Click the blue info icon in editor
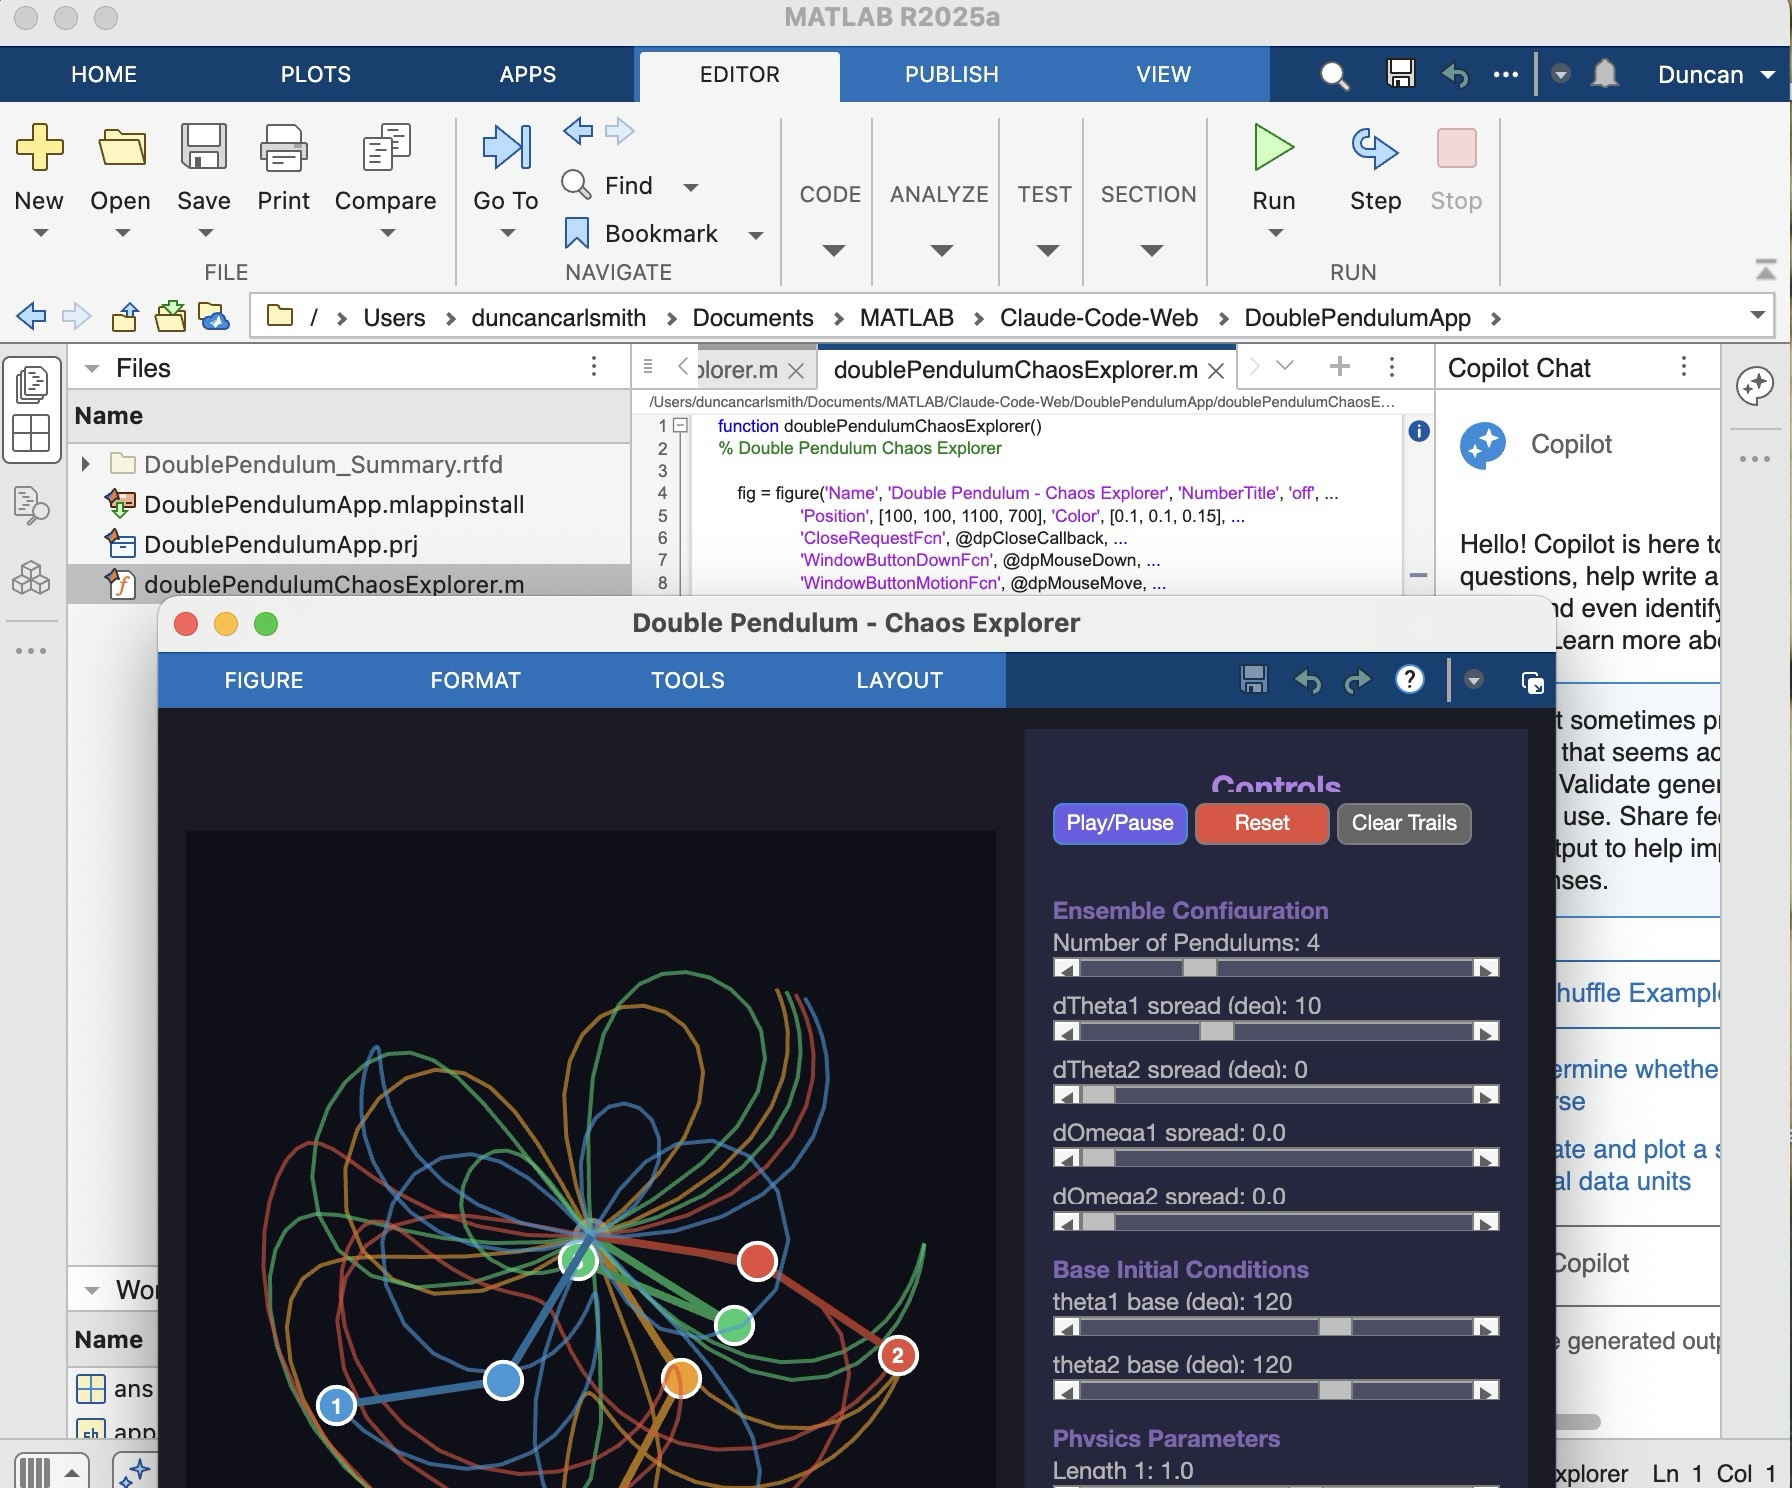Screen dimensions: 1792x1488 pyautogui.click(x=1418, y=431)
